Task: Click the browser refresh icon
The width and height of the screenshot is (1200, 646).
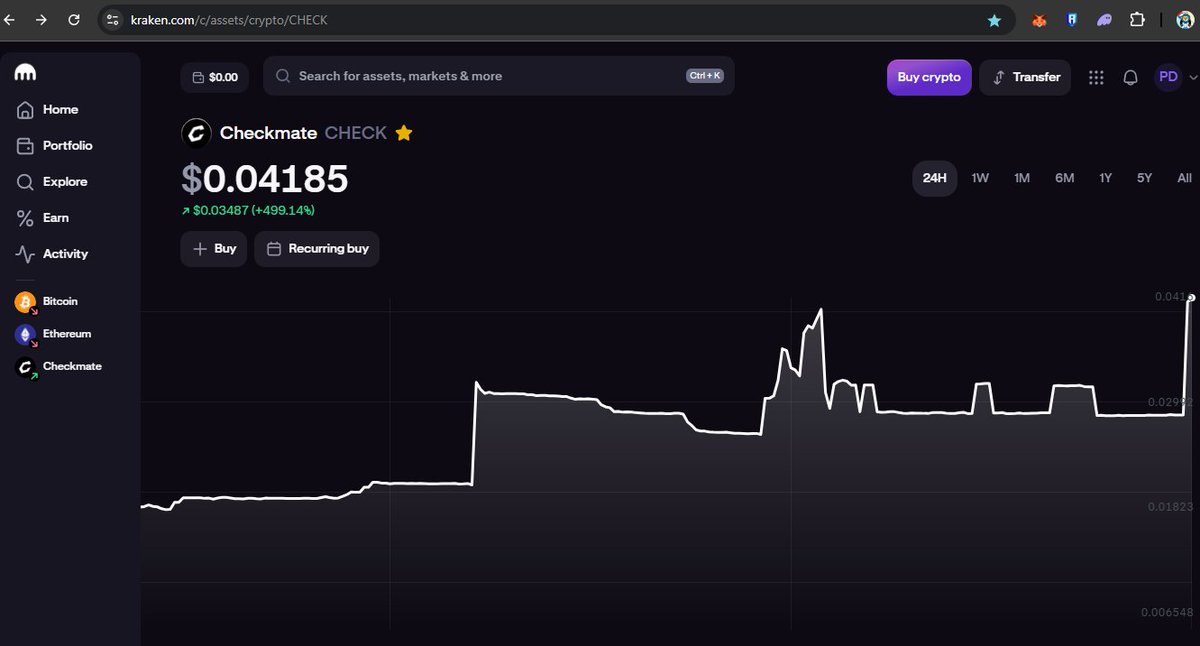Action: (x=73, y=19)
